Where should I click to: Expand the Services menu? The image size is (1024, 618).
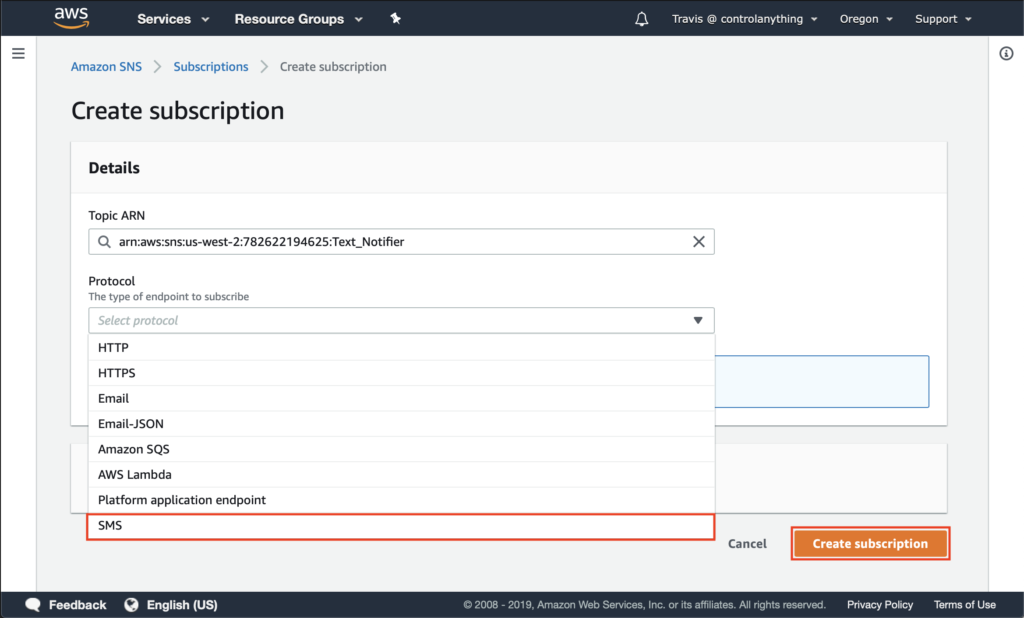pyautogui.click(x=173, y=19)
